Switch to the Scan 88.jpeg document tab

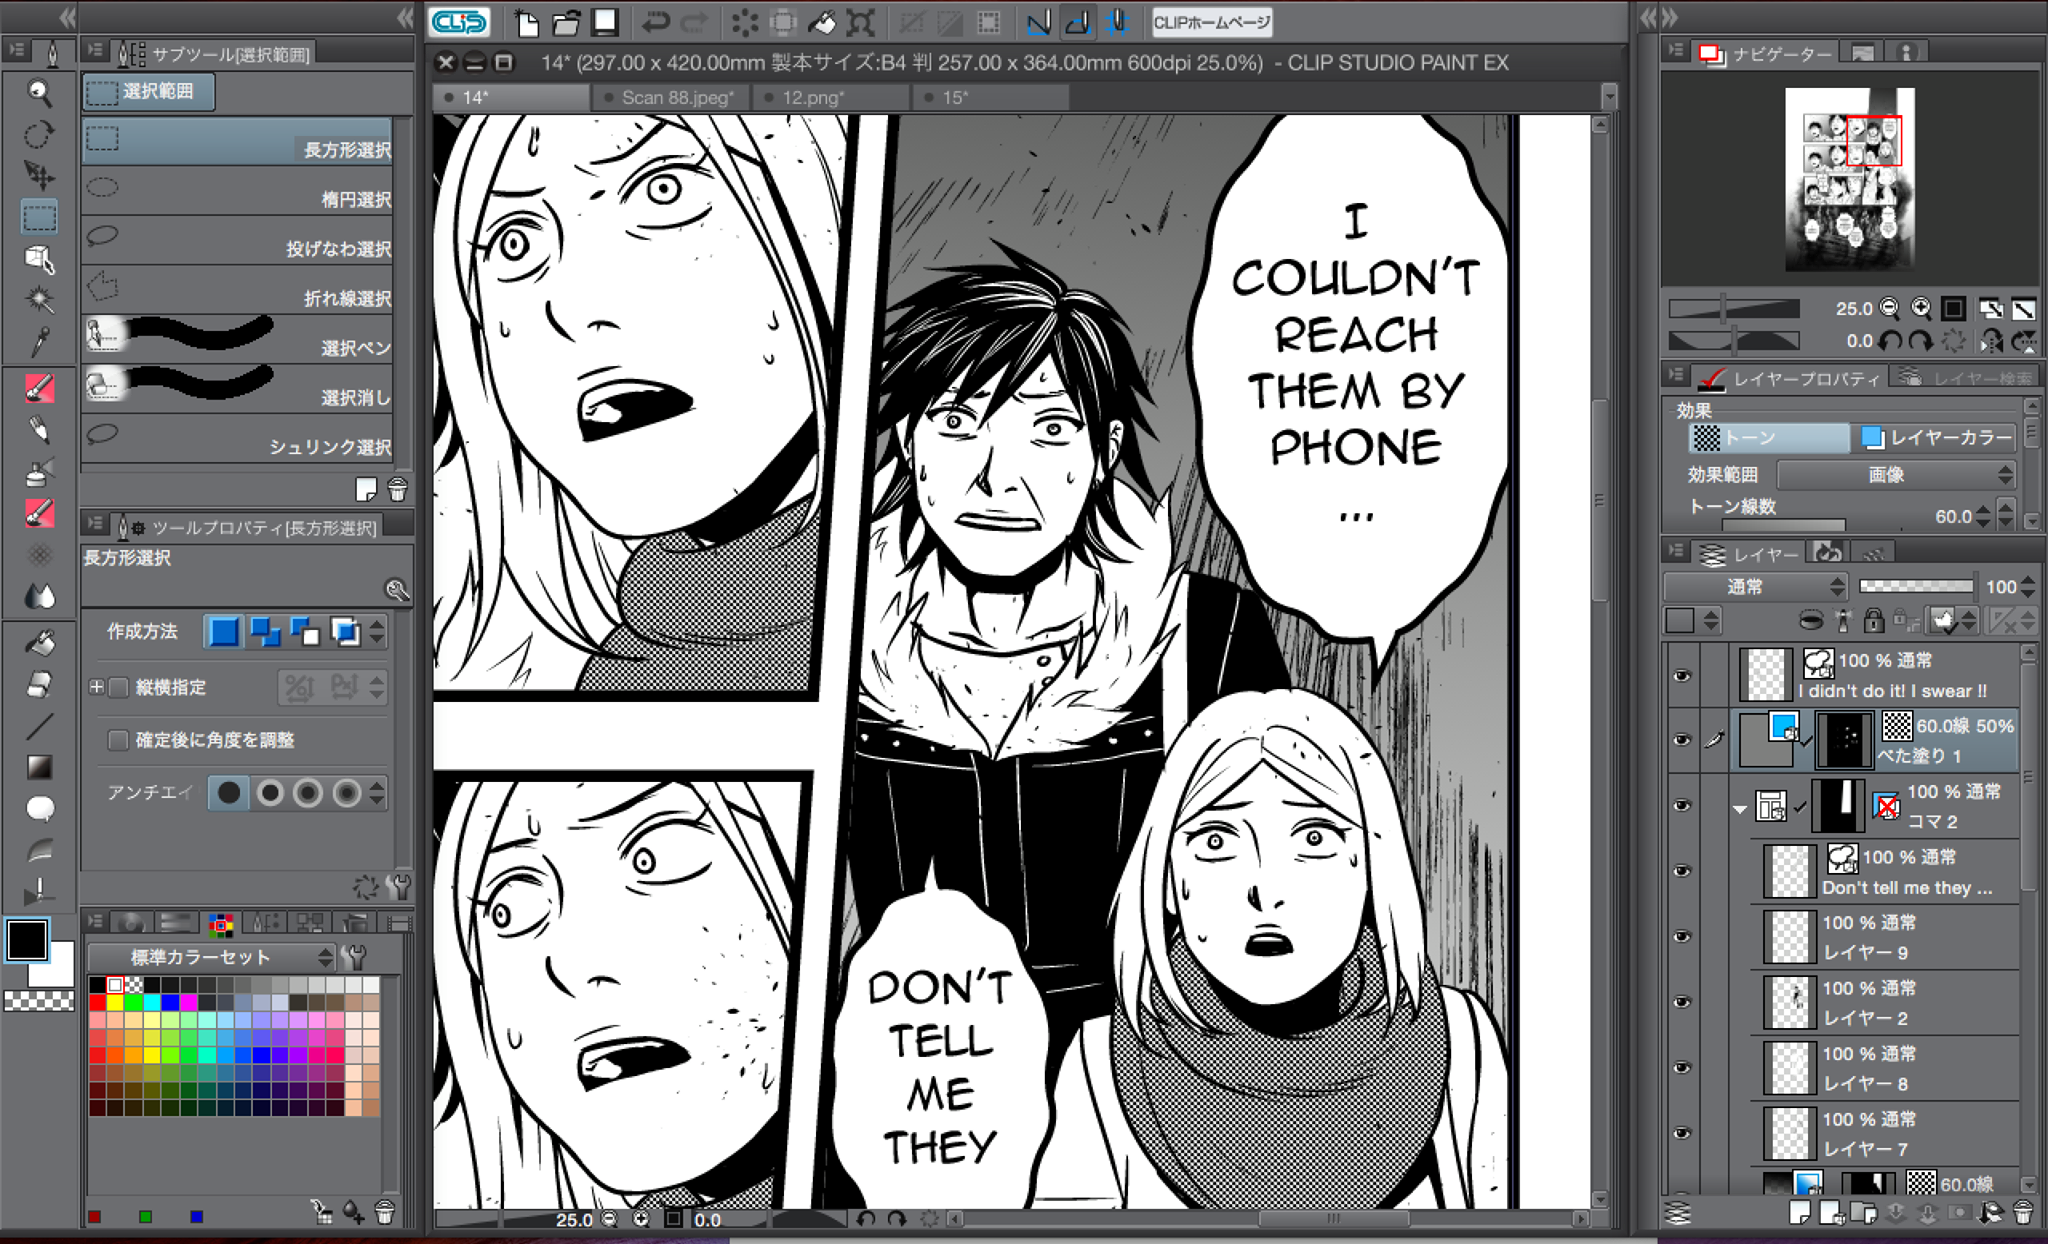[x=670, y=97]
